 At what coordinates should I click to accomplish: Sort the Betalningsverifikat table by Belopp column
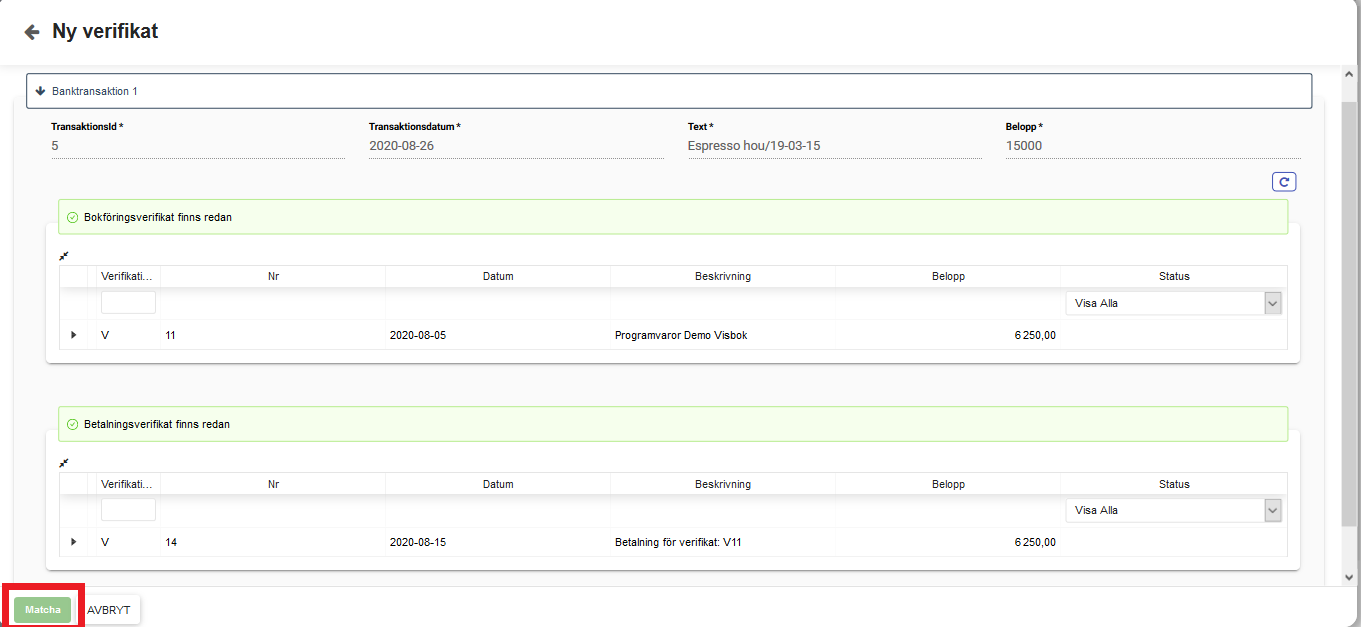coord(947,484)
